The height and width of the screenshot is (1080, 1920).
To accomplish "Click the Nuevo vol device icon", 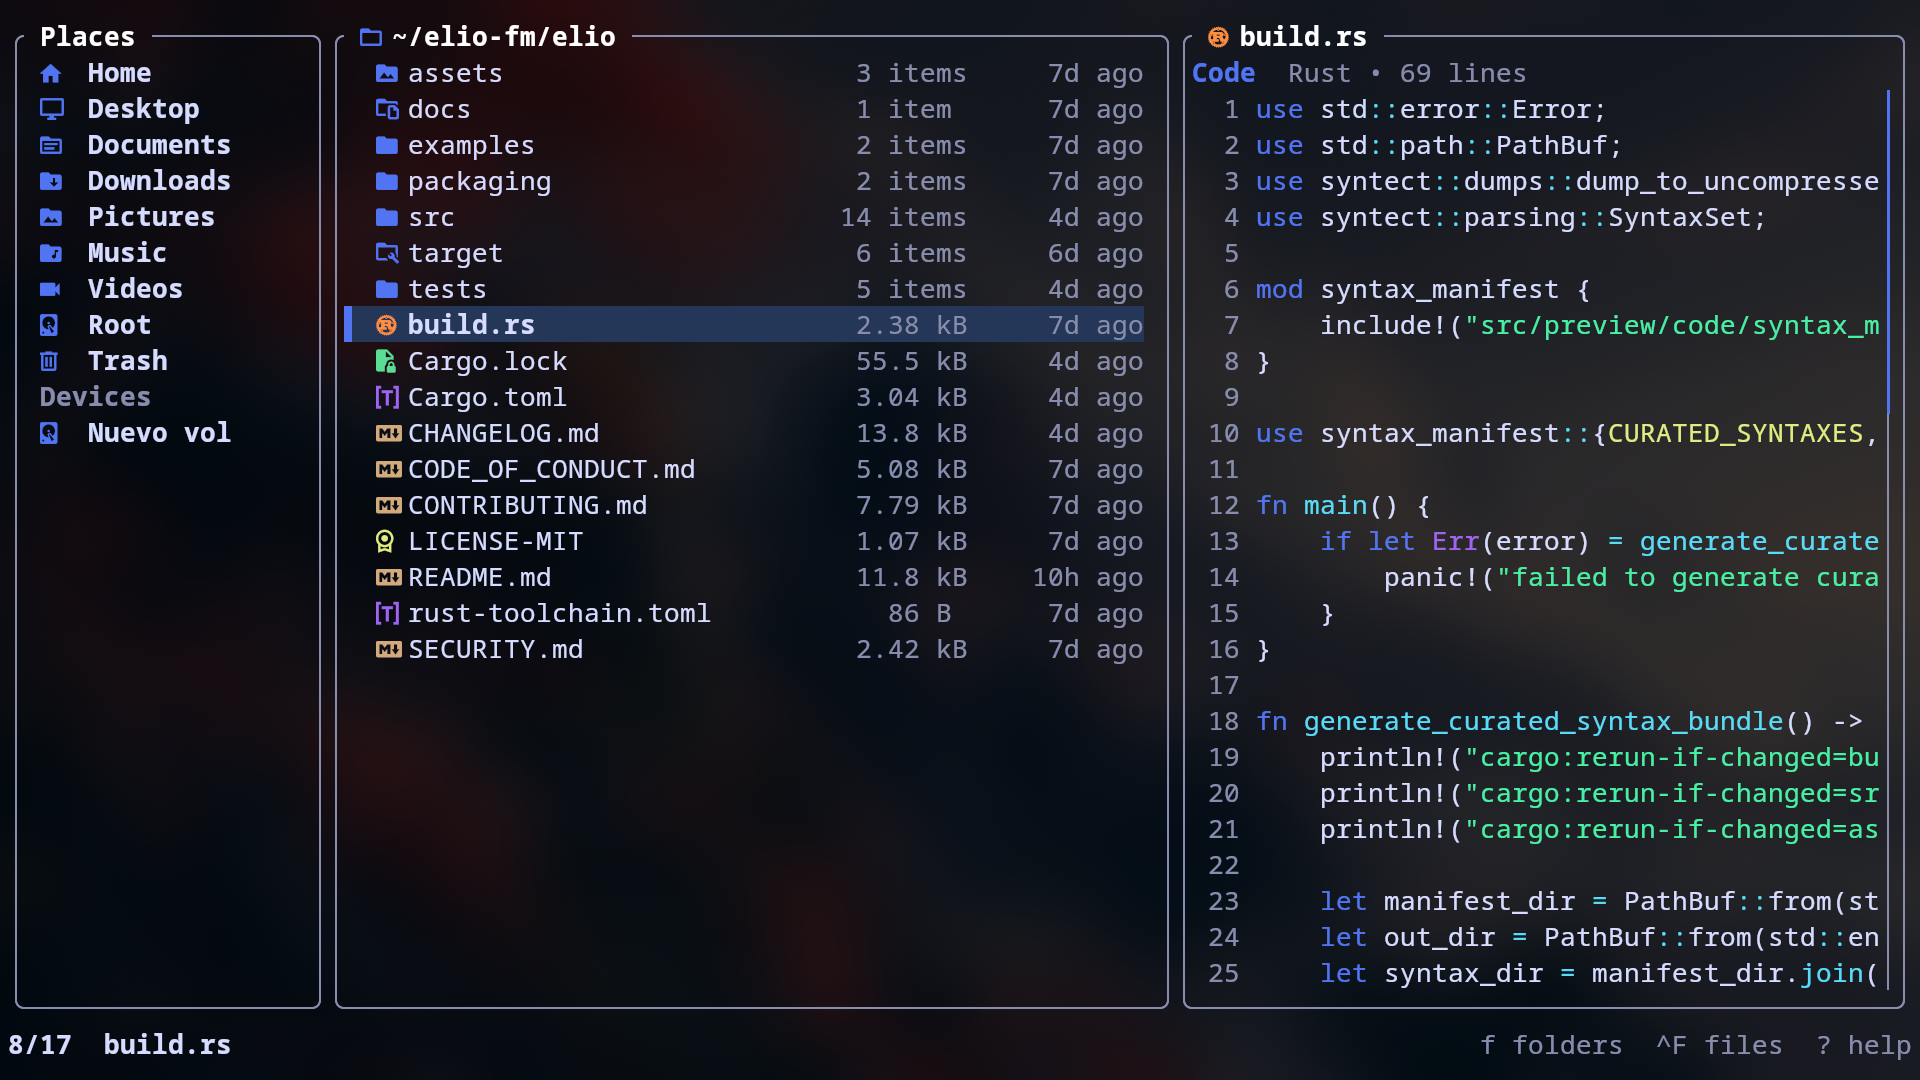I will tap(49, 434).
